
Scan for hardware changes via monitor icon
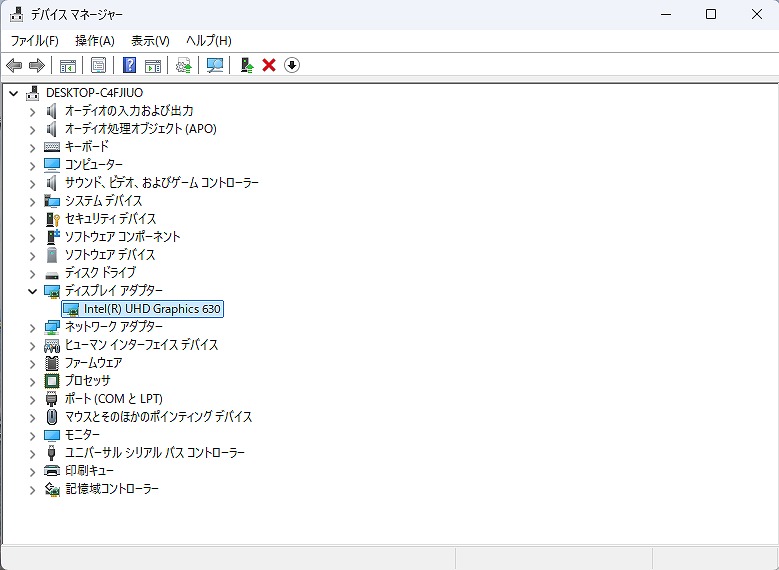[214, 65]
